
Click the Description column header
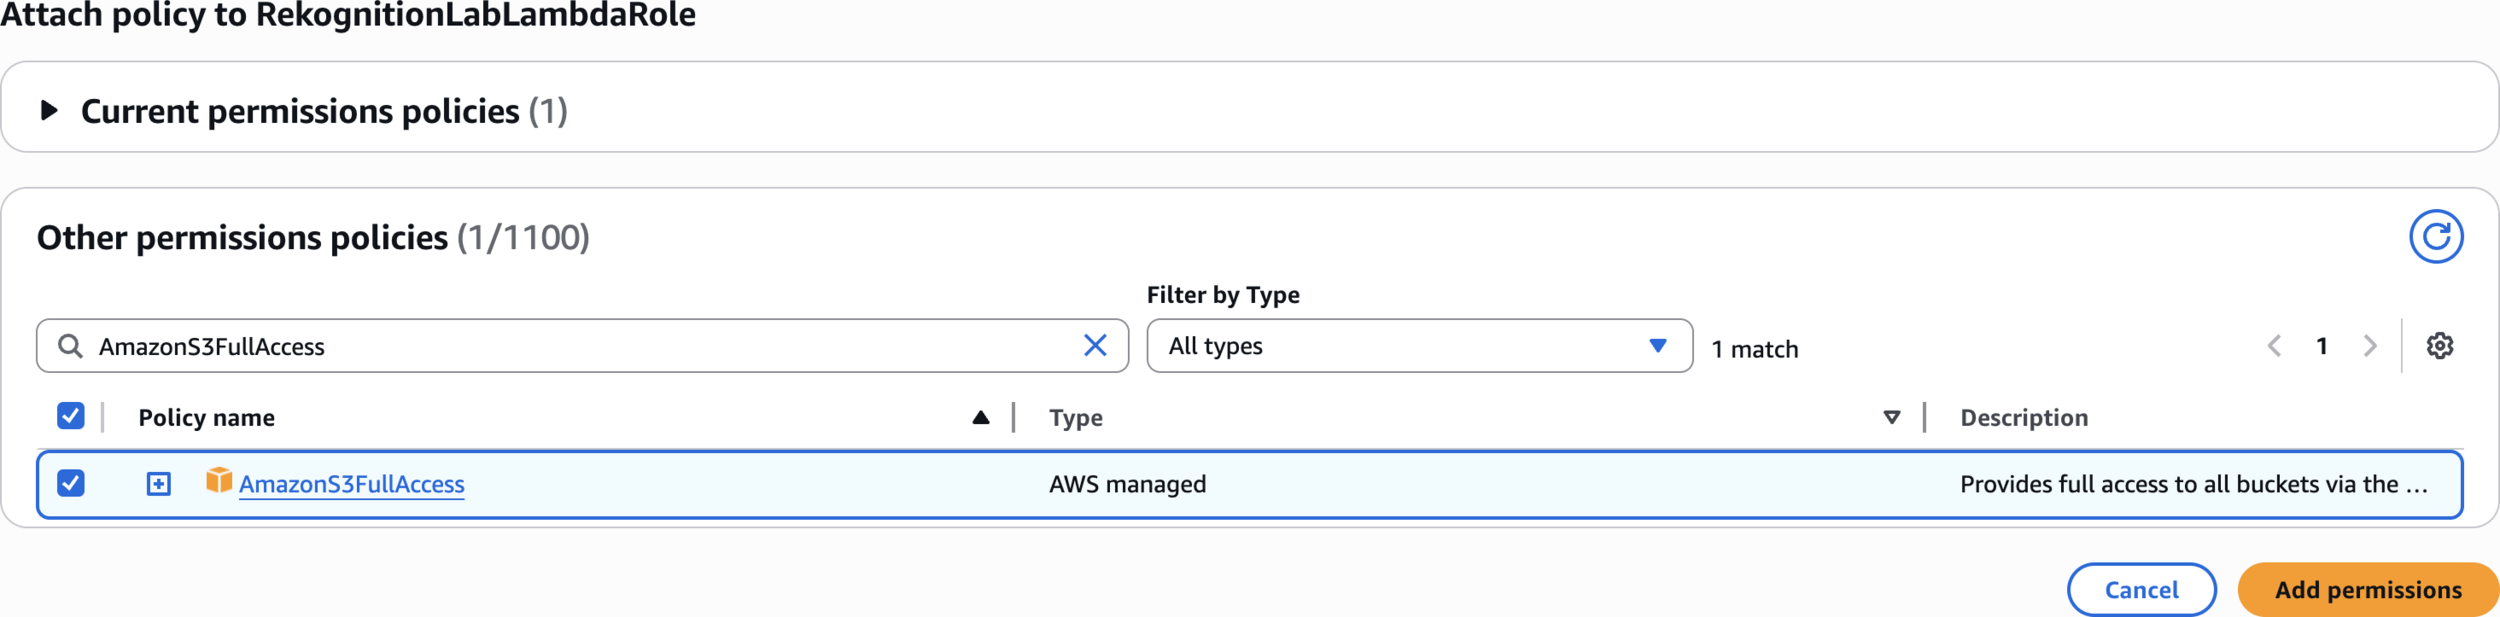[2023, 418]
